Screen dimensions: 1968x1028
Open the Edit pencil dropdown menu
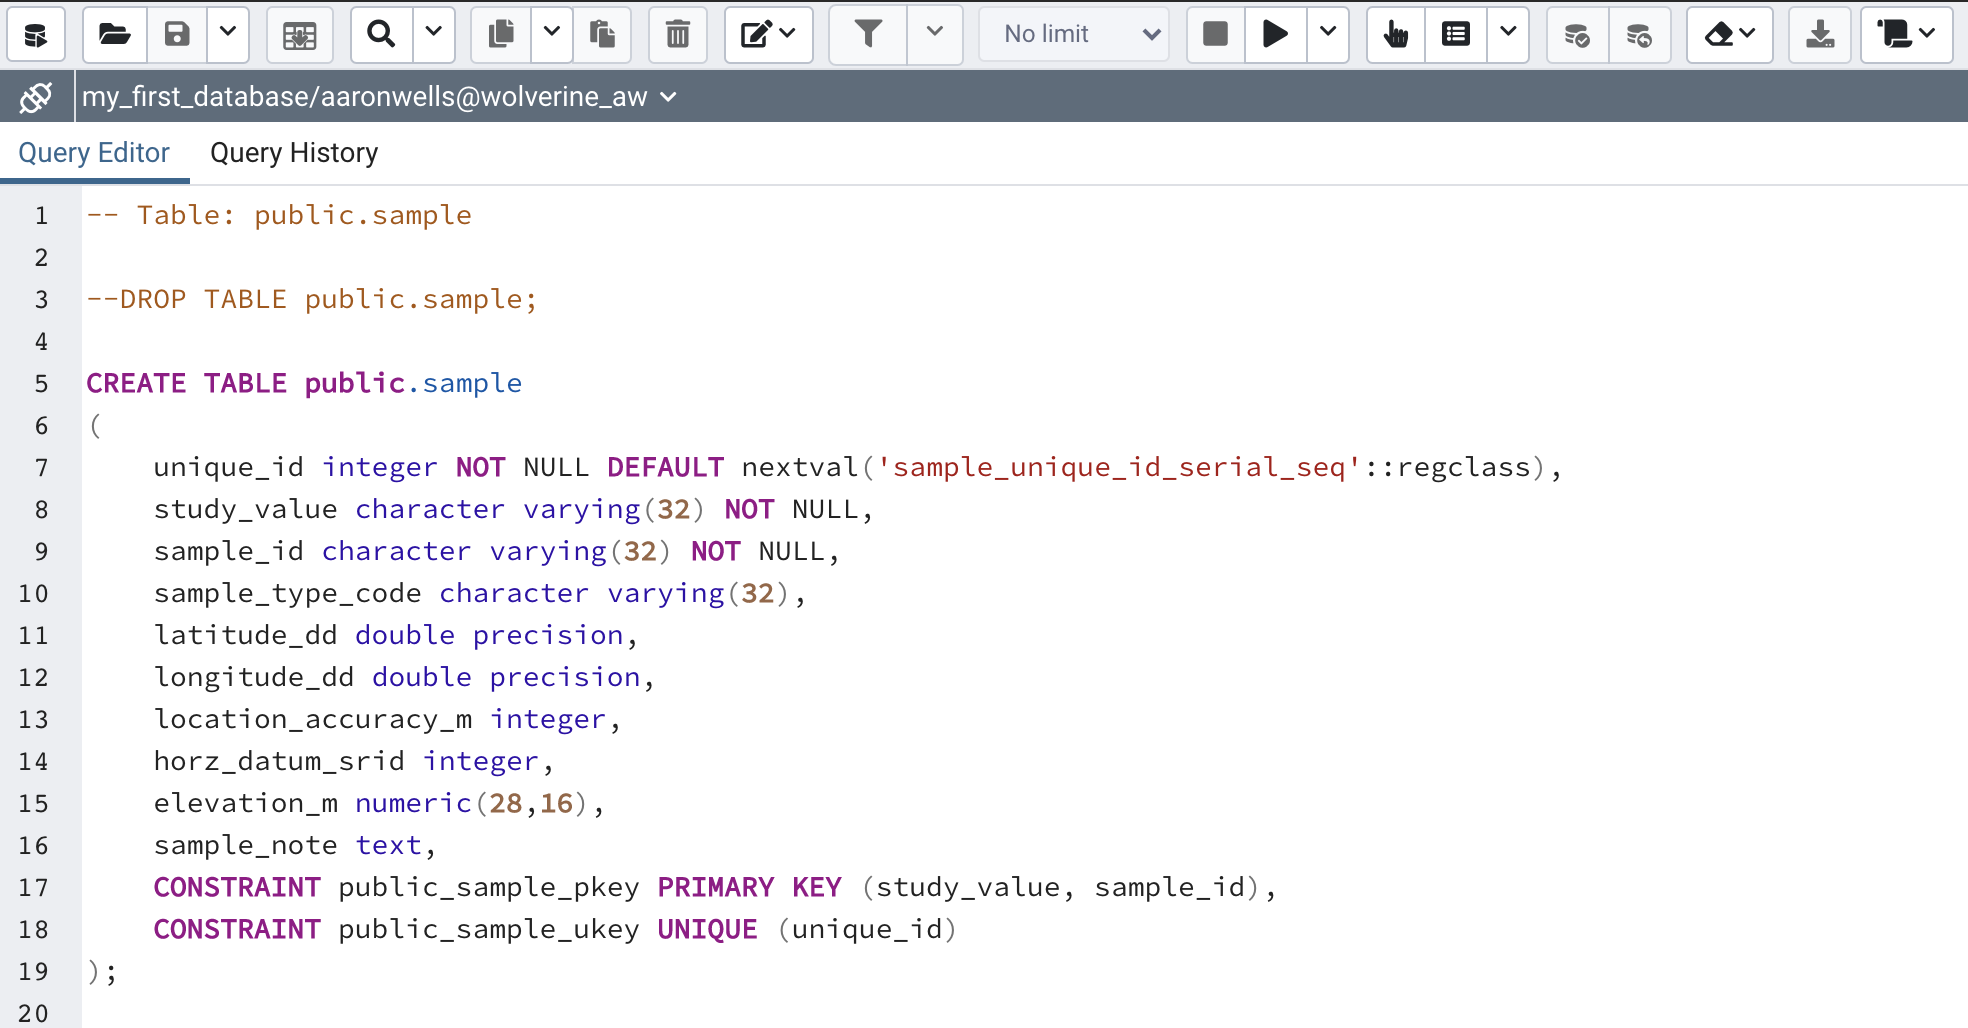768,35
